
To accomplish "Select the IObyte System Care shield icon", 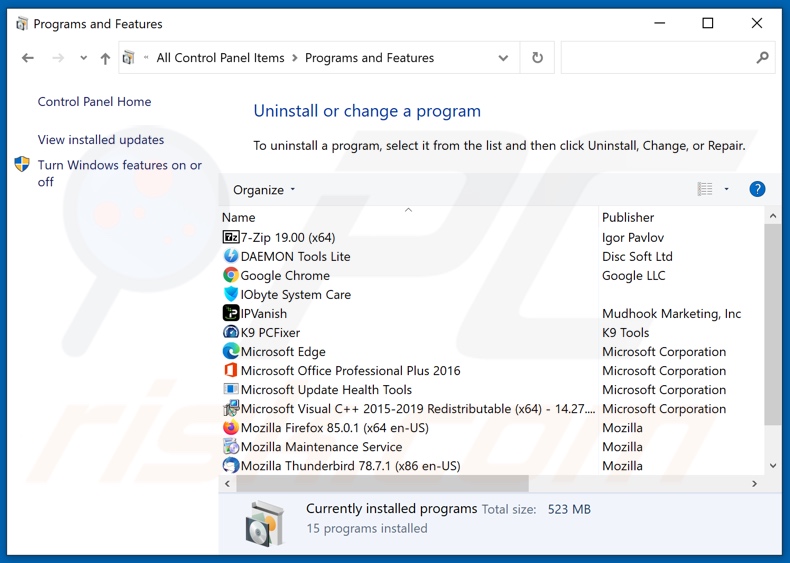I will pyautogui.click(x=231, y=295).
